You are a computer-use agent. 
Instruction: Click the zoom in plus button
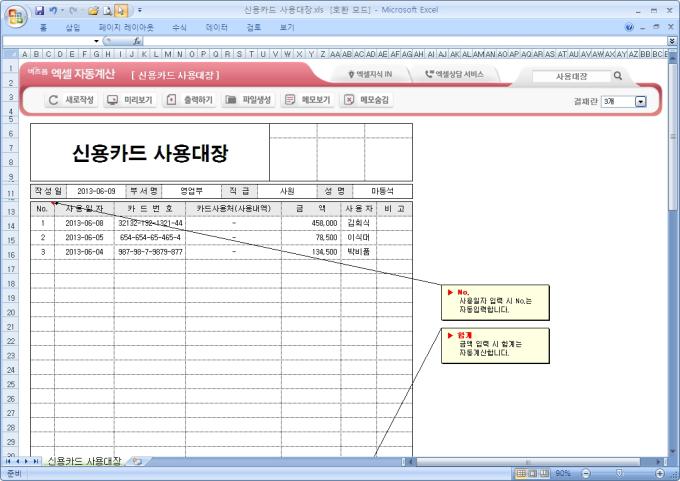pyautogui.click(x=660, y=473)
